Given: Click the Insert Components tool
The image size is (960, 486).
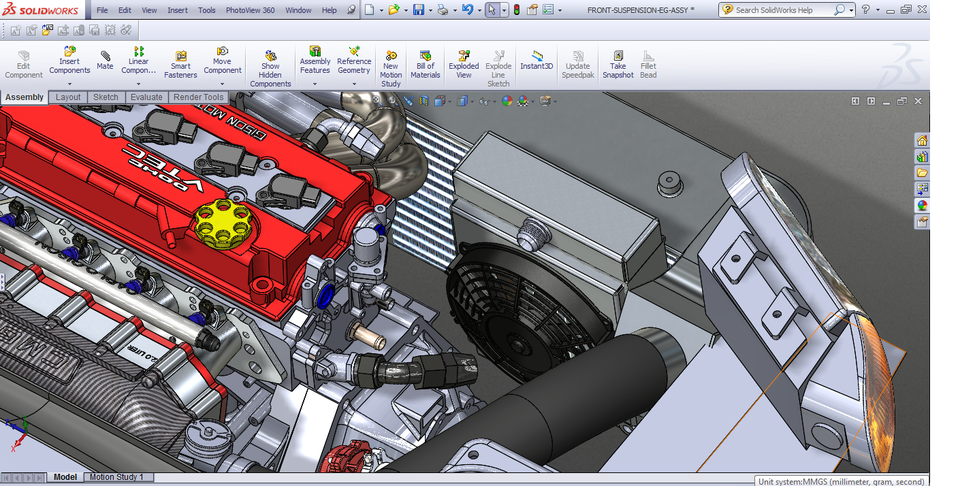Looking at the screenshot, I should 69,62.
